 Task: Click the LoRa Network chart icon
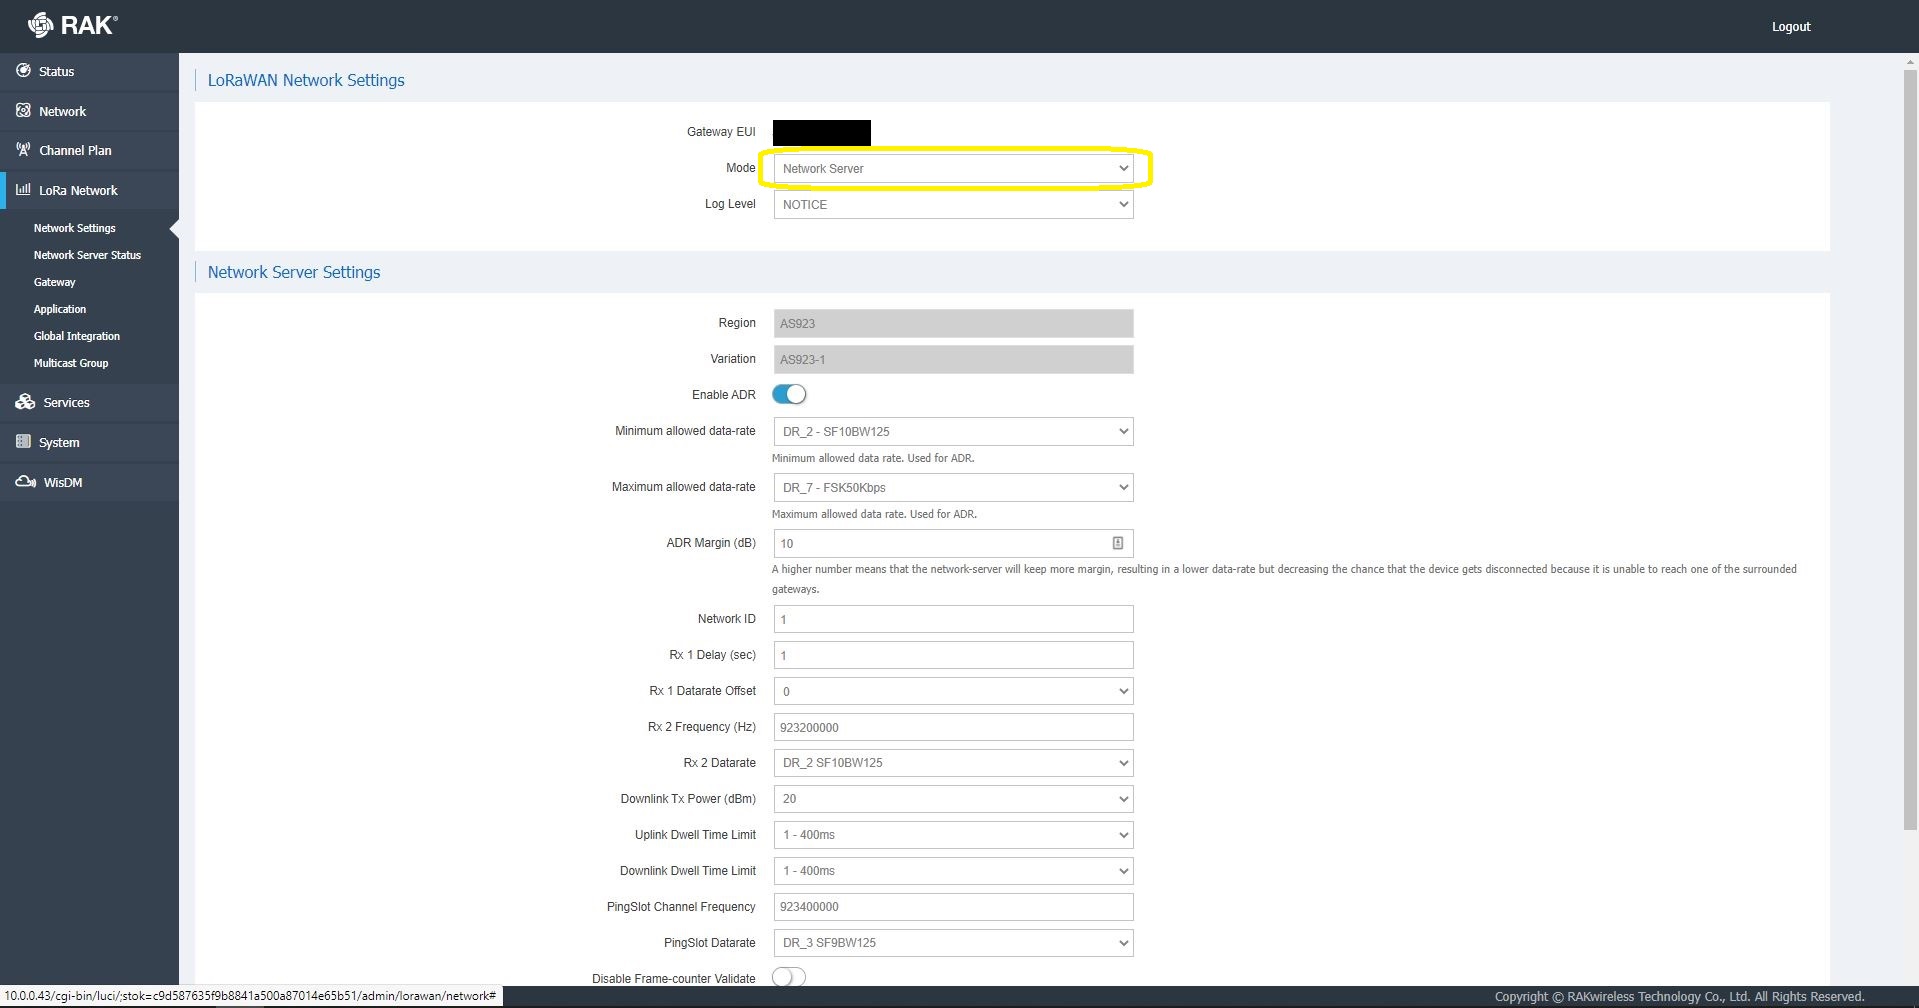[x=23, y=190]
